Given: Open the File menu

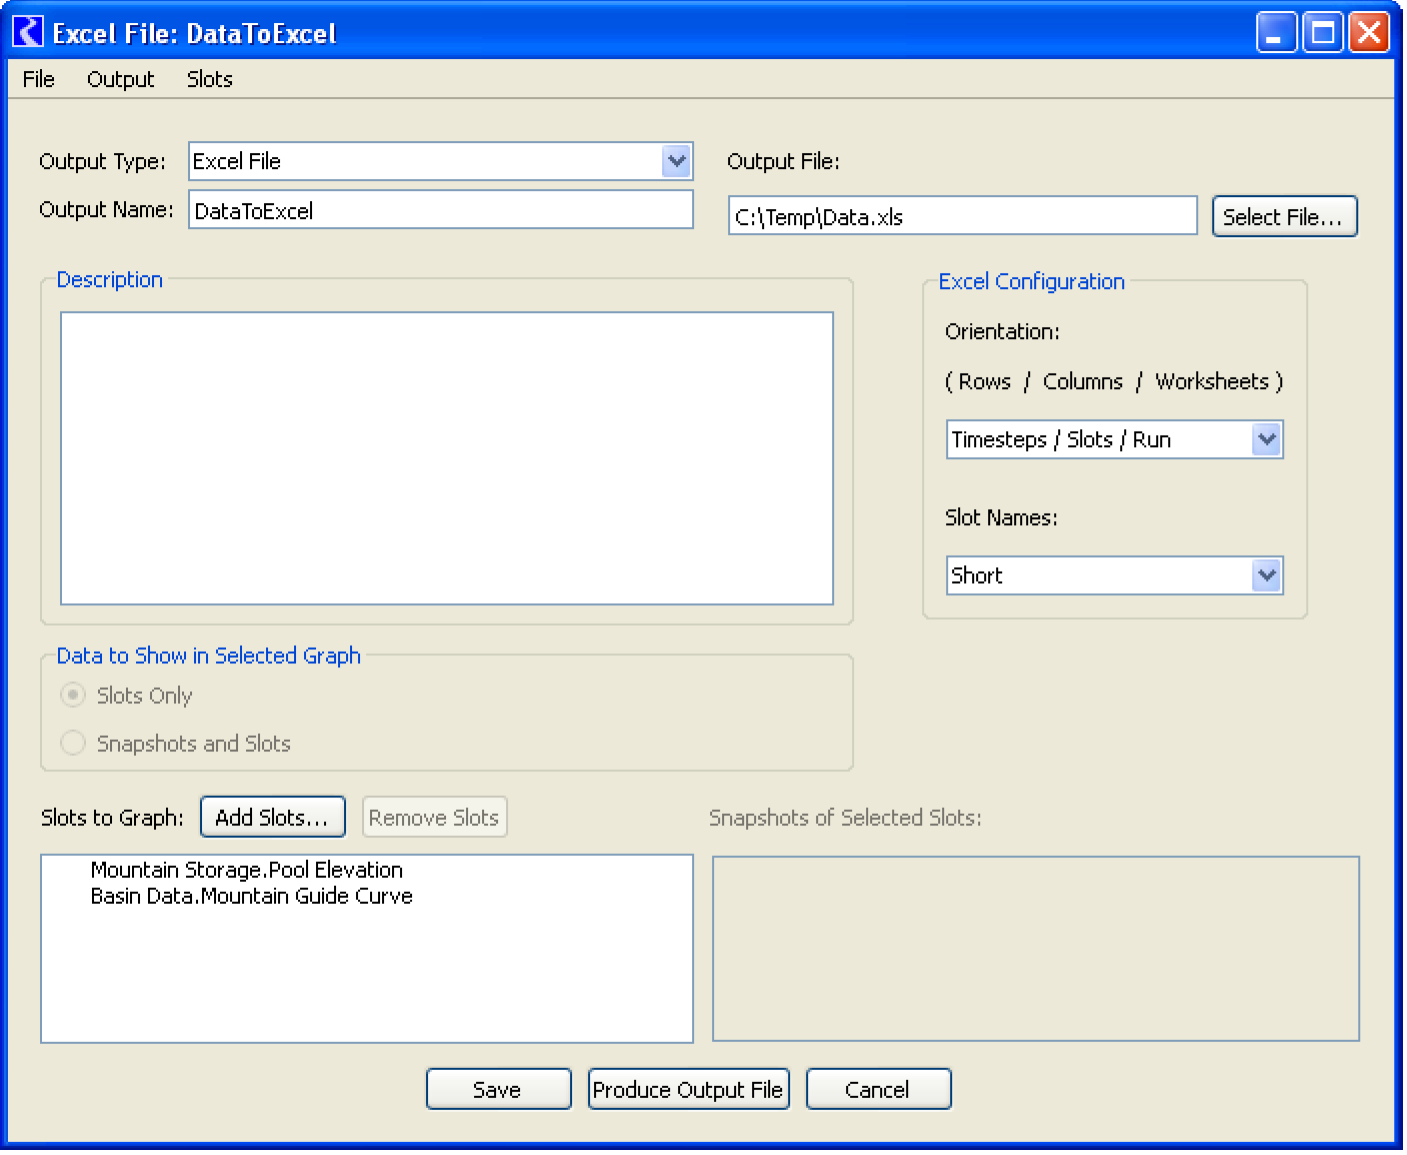Looking at the screenshot, I should (x=38, y=79).
